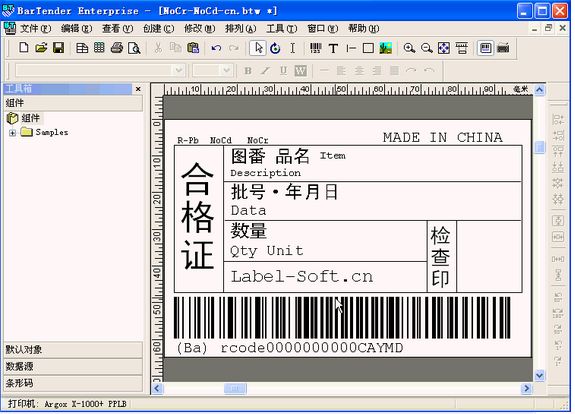
Task: Switch to the 条形码 toolbox section
Action: [73, 384]
